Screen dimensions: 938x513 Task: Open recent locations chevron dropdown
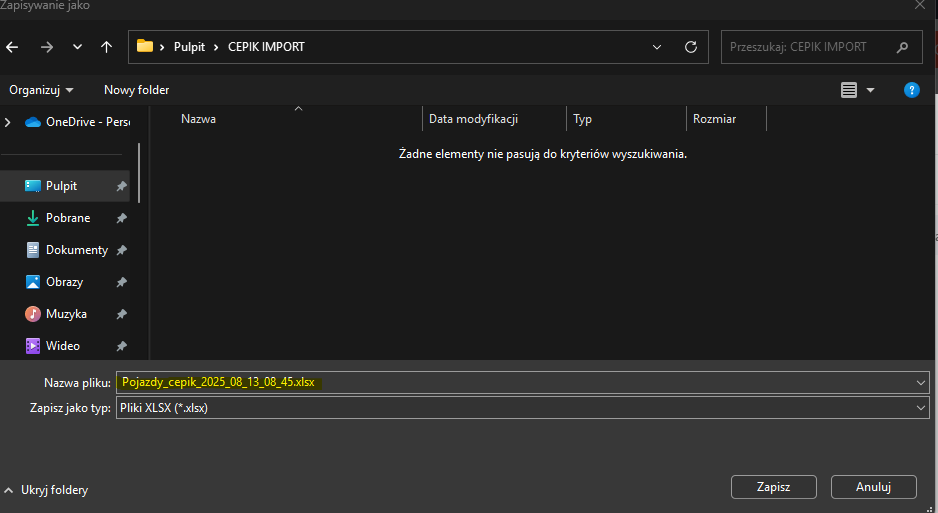pos(77,47)
